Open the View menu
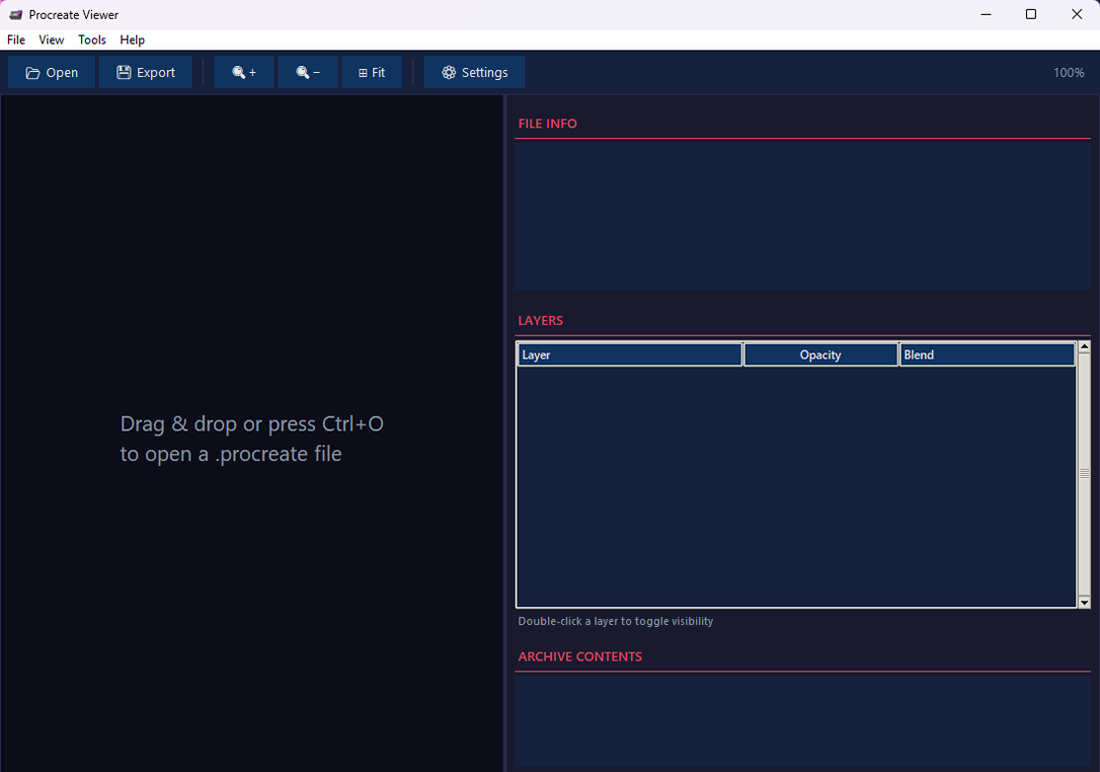The width and height of the screenshot is (1100, 772). 50,39
